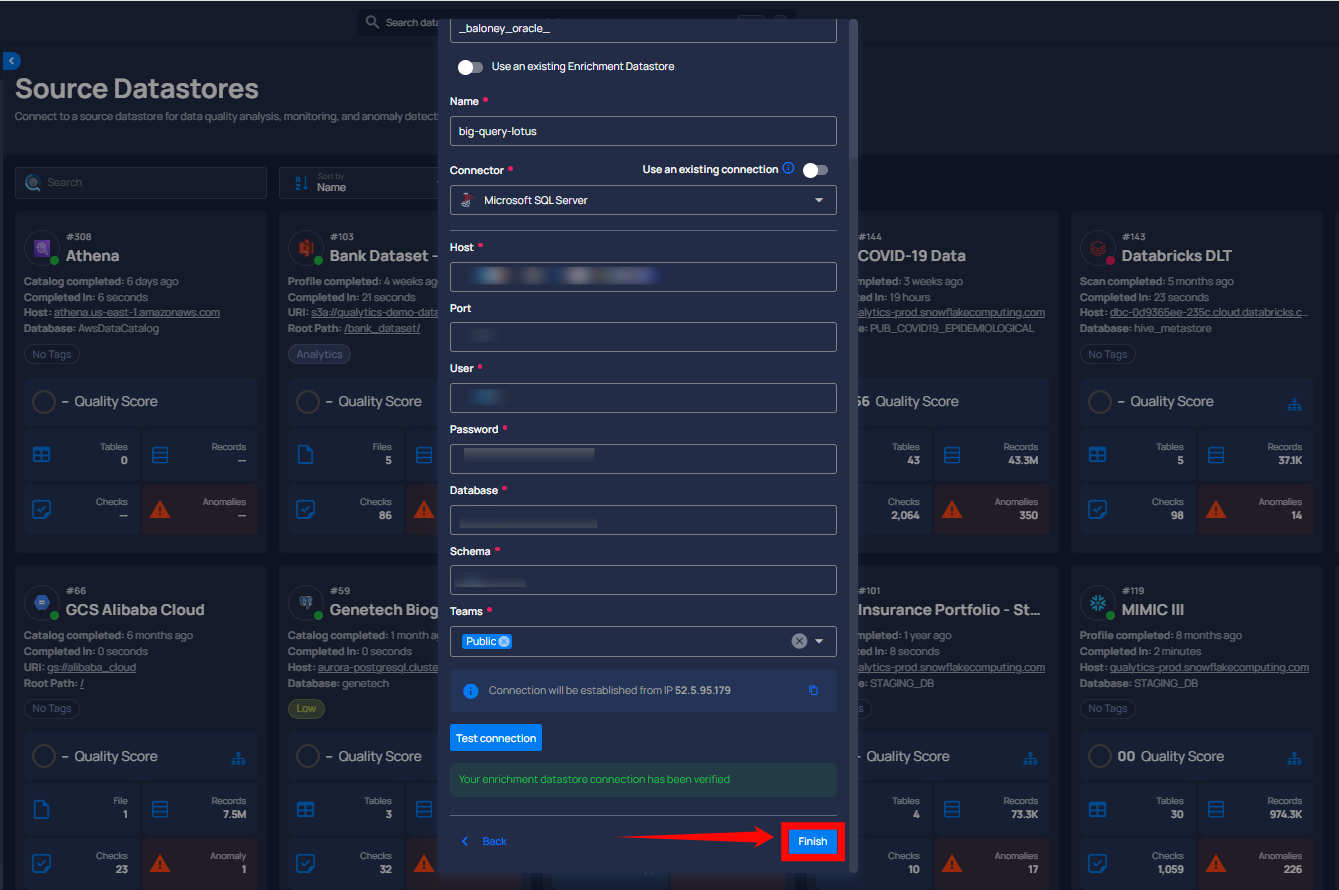The height and width of the screenshot is (890, 1339).
Task: Click the Port input field
Action: click(643, 337)
